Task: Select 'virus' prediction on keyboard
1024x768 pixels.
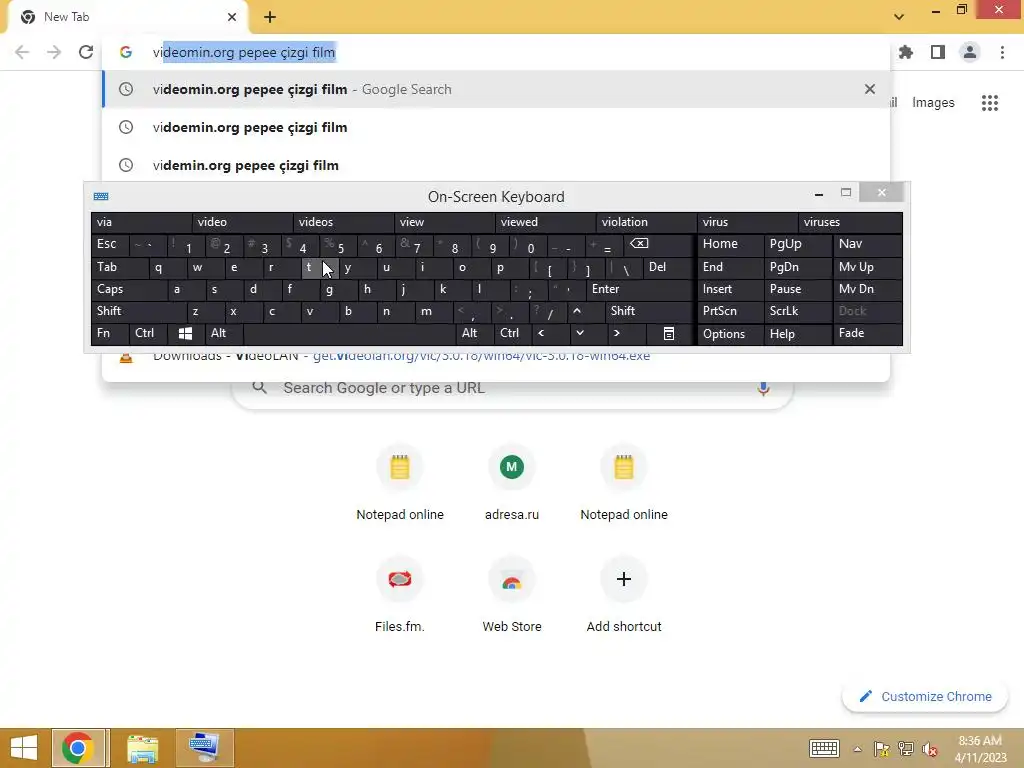Action: click(x=747, y=222)
